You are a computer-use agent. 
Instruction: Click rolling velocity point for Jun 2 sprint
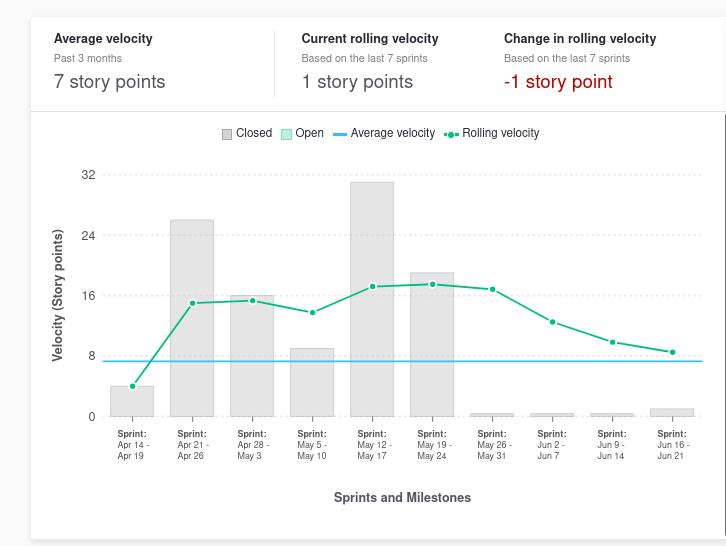552,322
